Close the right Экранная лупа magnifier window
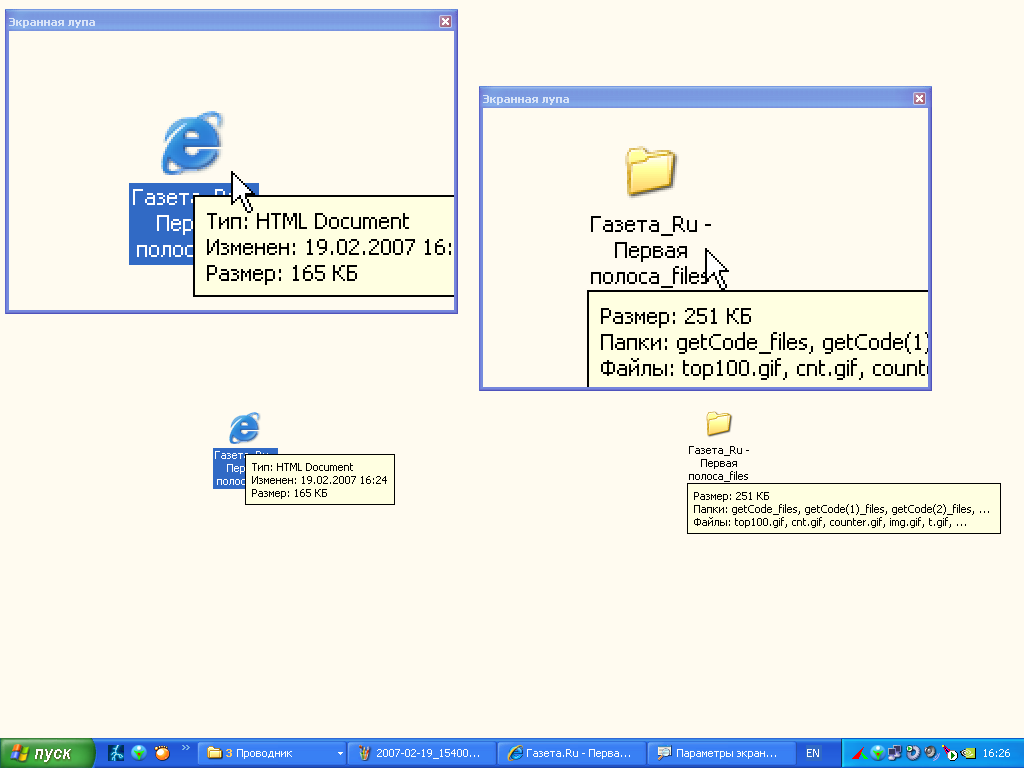This screenshot has height=768, width=1024. pos(919,99)
